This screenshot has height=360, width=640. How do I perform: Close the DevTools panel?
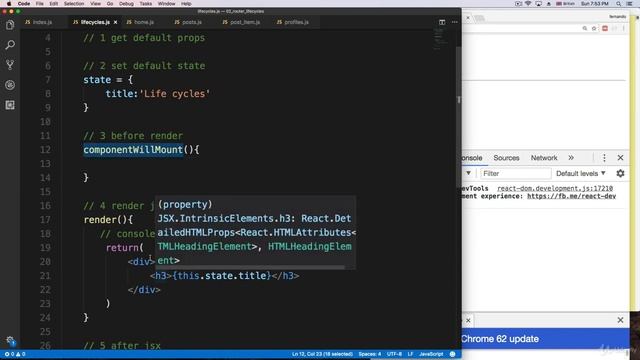620,158
